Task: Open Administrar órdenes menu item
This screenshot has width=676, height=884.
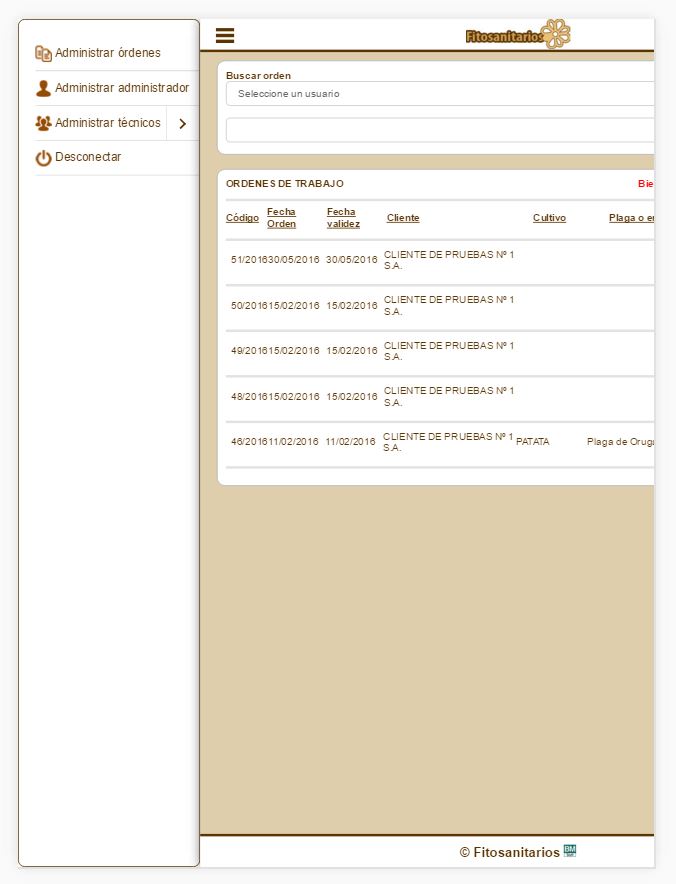Action: pyautogui.click(x=107, y=53)
